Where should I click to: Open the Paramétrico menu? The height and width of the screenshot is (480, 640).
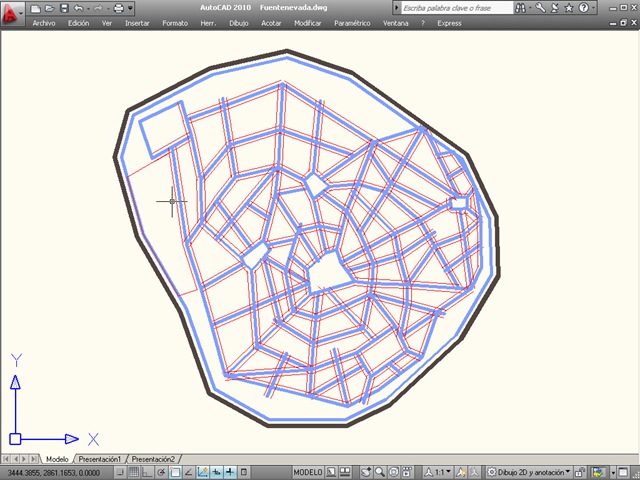(352, 23)
